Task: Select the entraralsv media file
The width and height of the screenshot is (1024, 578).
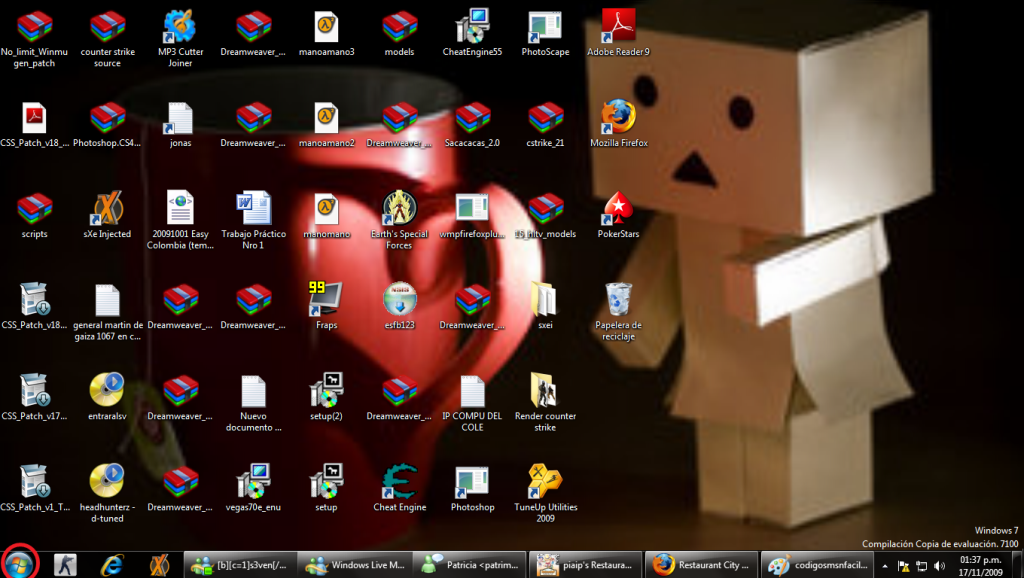Action: click(108, 390)
